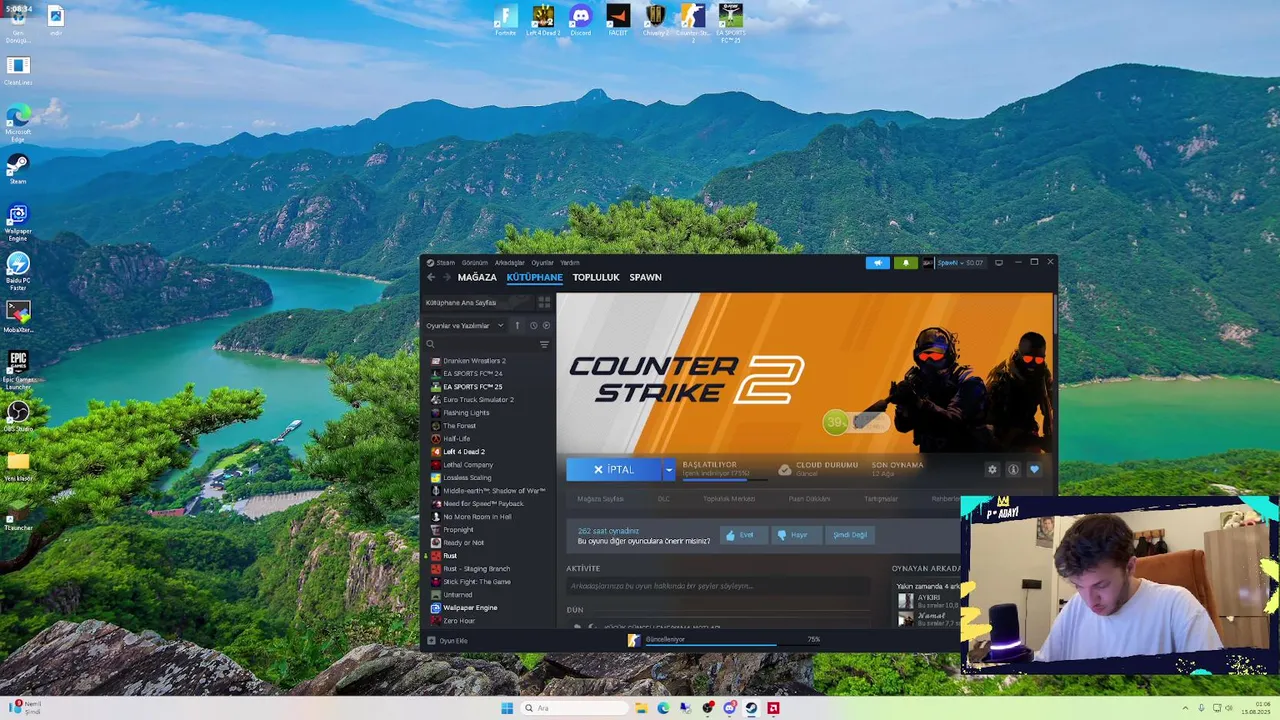
Task: Open the Counter-Strike 2 desktop shortcut
Action: point(692,22)
